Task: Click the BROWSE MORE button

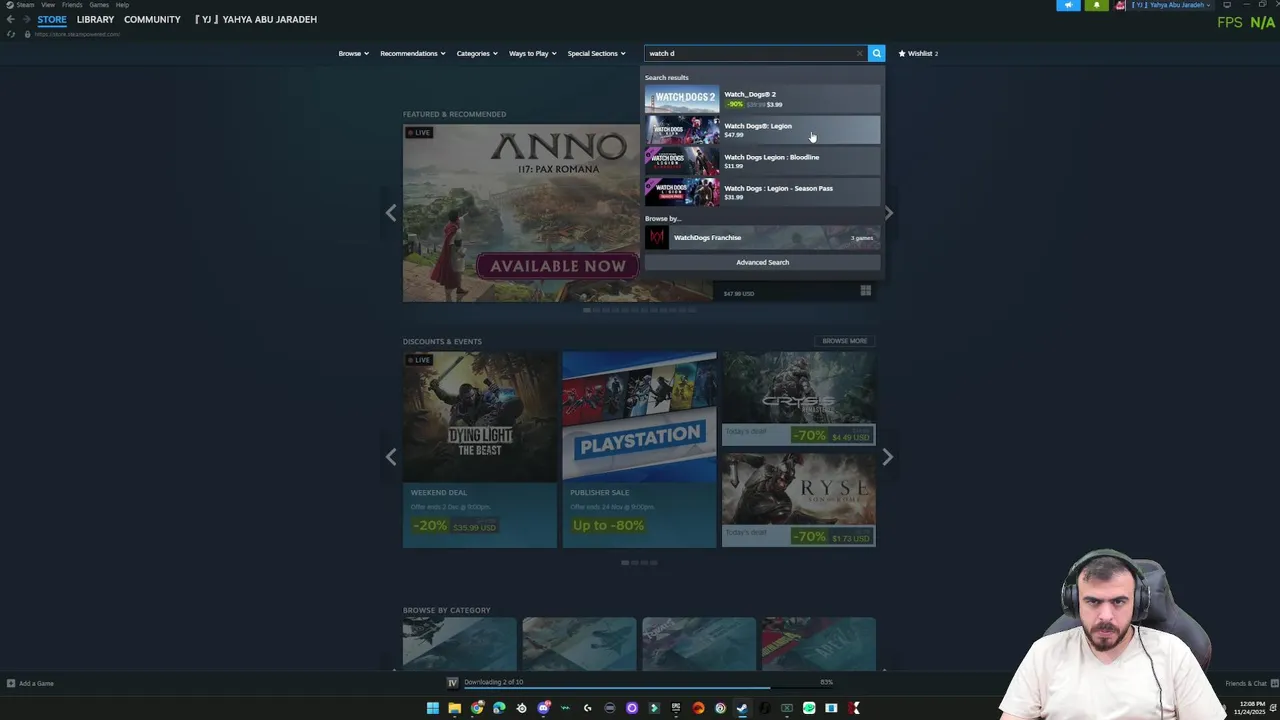Action: click(844, 341)
